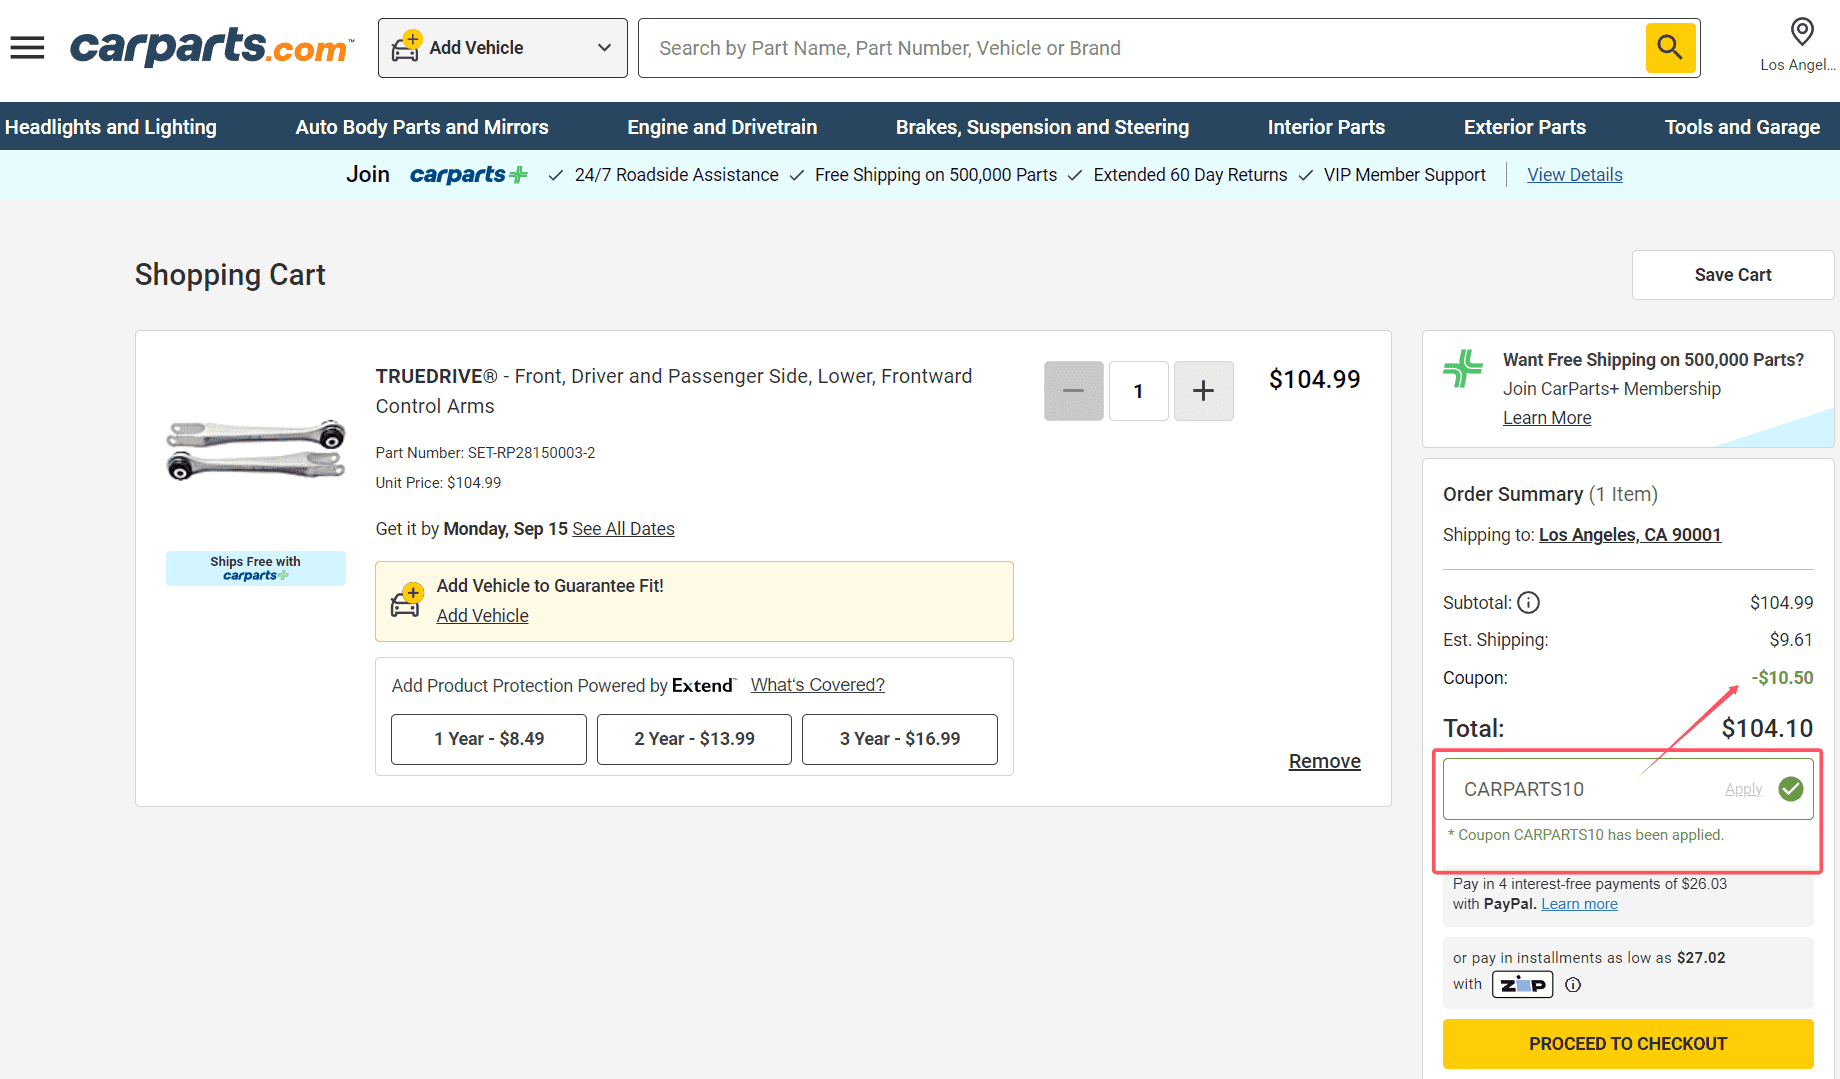Image resolution: width=1840 pixels, height=1079 pixels.
Task: Click the Zip installment info icon
Action: pos(1573,985)
